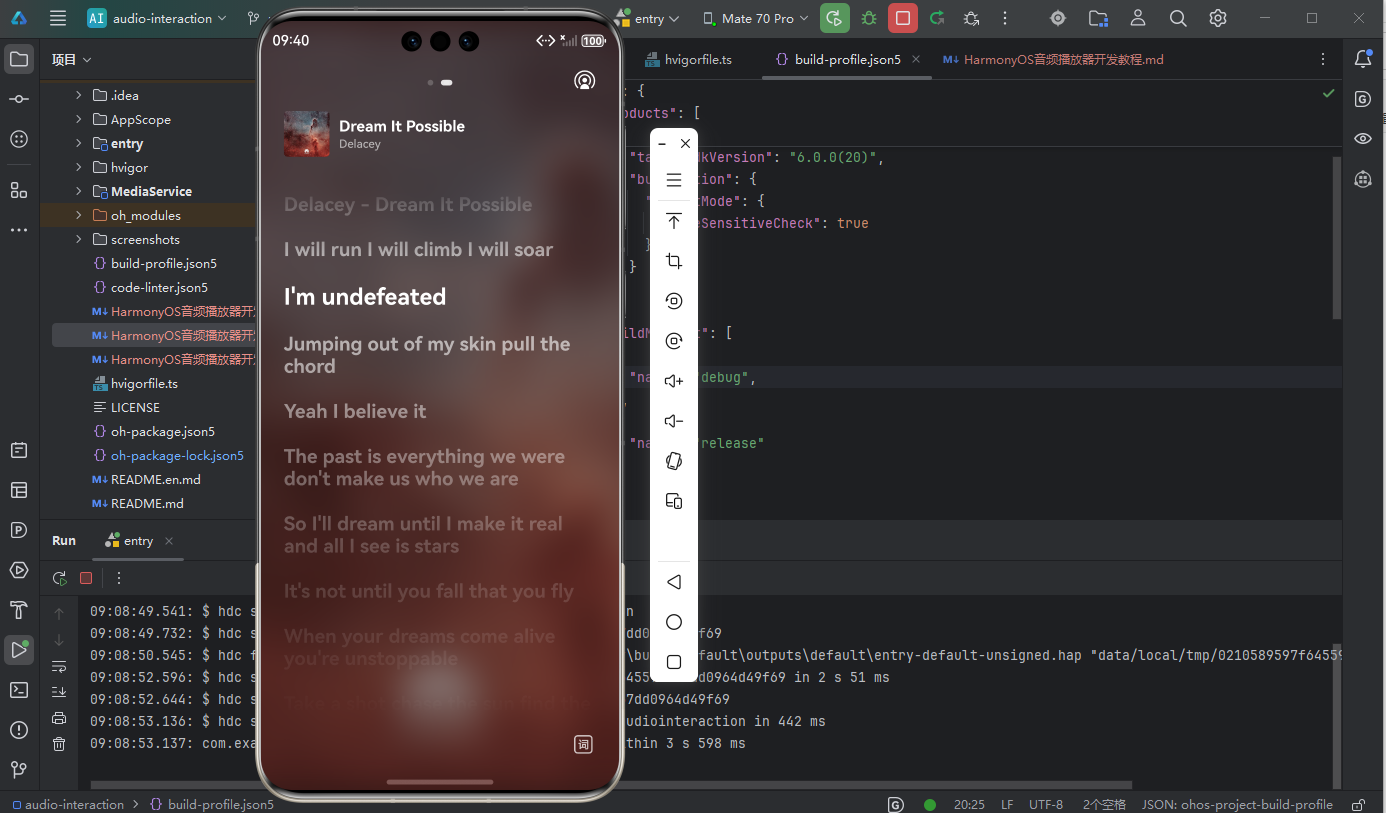Open the Commit tool window
1386x813 pixels.
19,99
